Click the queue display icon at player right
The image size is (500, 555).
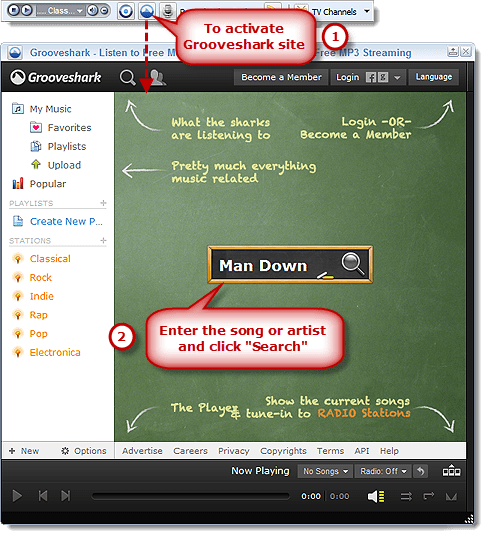452,471
